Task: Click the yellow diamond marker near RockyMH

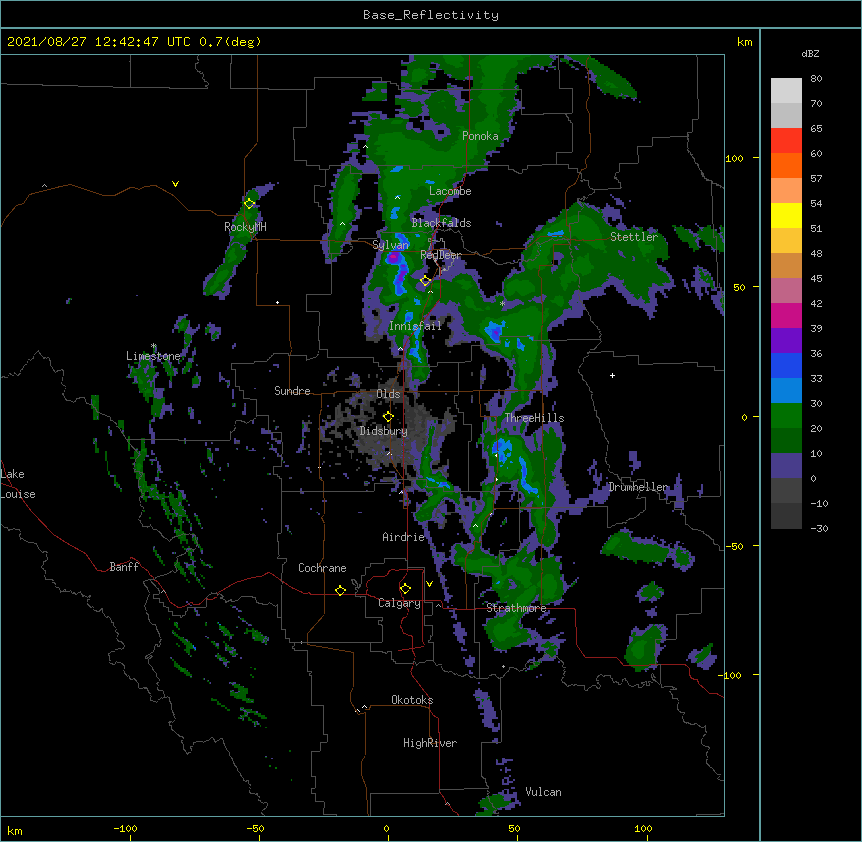Action: [249, 204]
